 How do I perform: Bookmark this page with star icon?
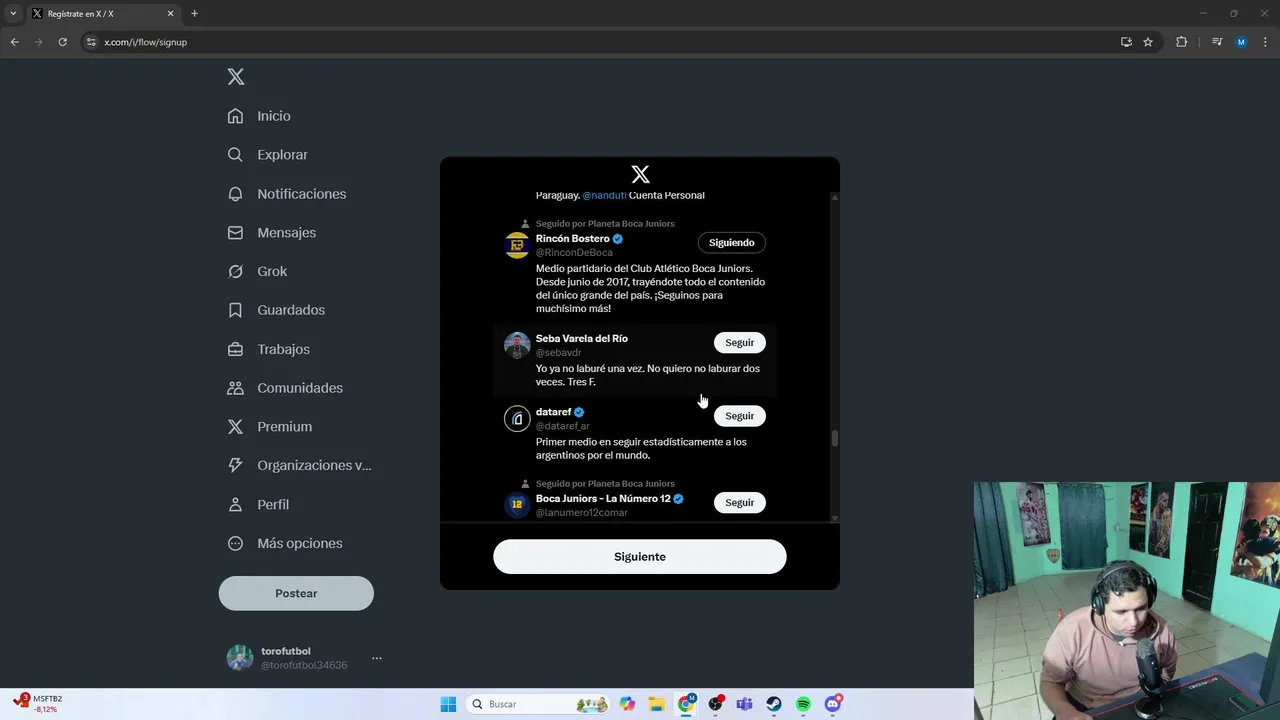click(1148, 42)
